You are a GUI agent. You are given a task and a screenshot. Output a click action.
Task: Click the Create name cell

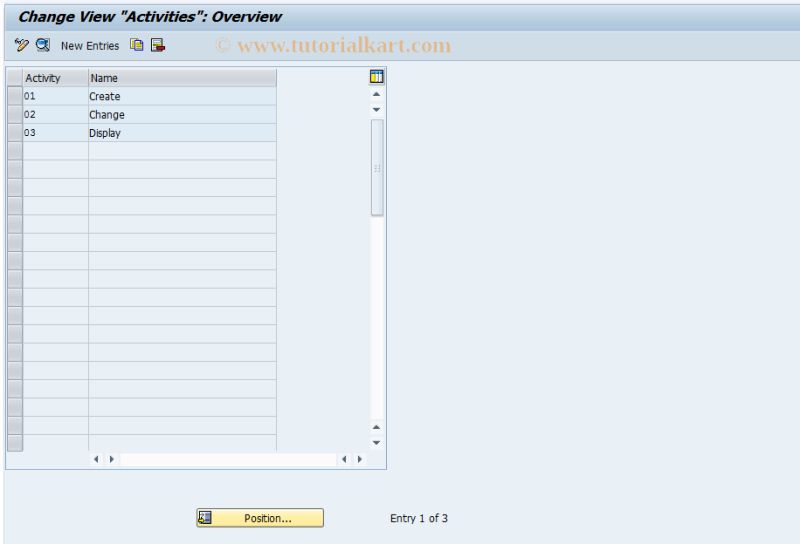pyautogui.click(x=183, y=96)
